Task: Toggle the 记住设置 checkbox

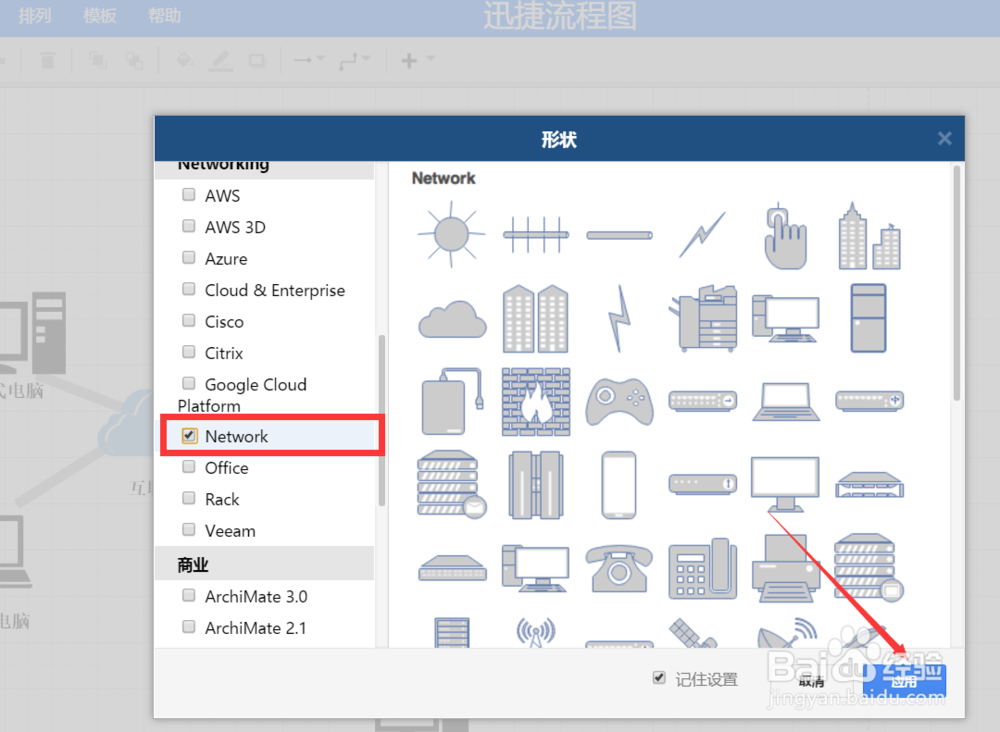Action: [658, 677]
